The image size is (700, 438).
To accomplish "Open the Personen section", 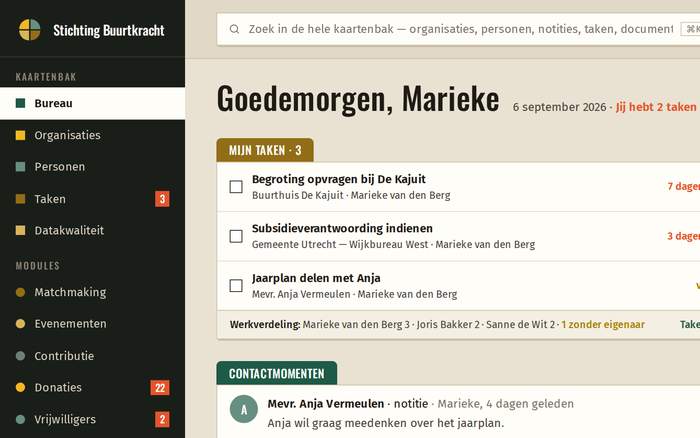I will [x=92, y=167].
